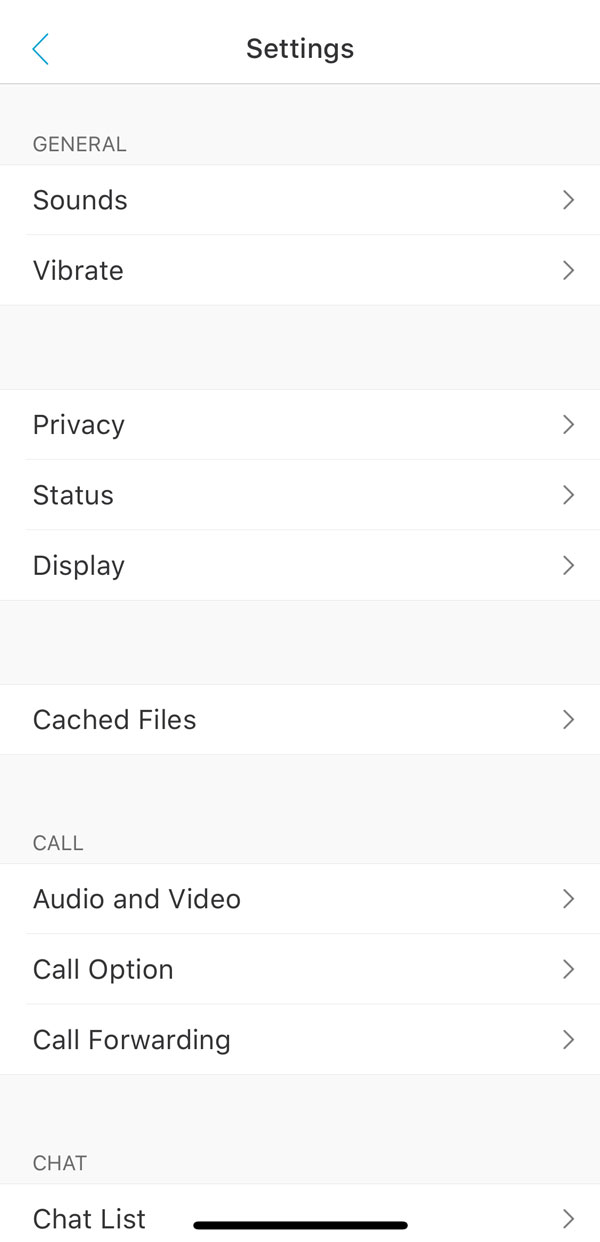Tap the GENERAL section header

[80, 144]
